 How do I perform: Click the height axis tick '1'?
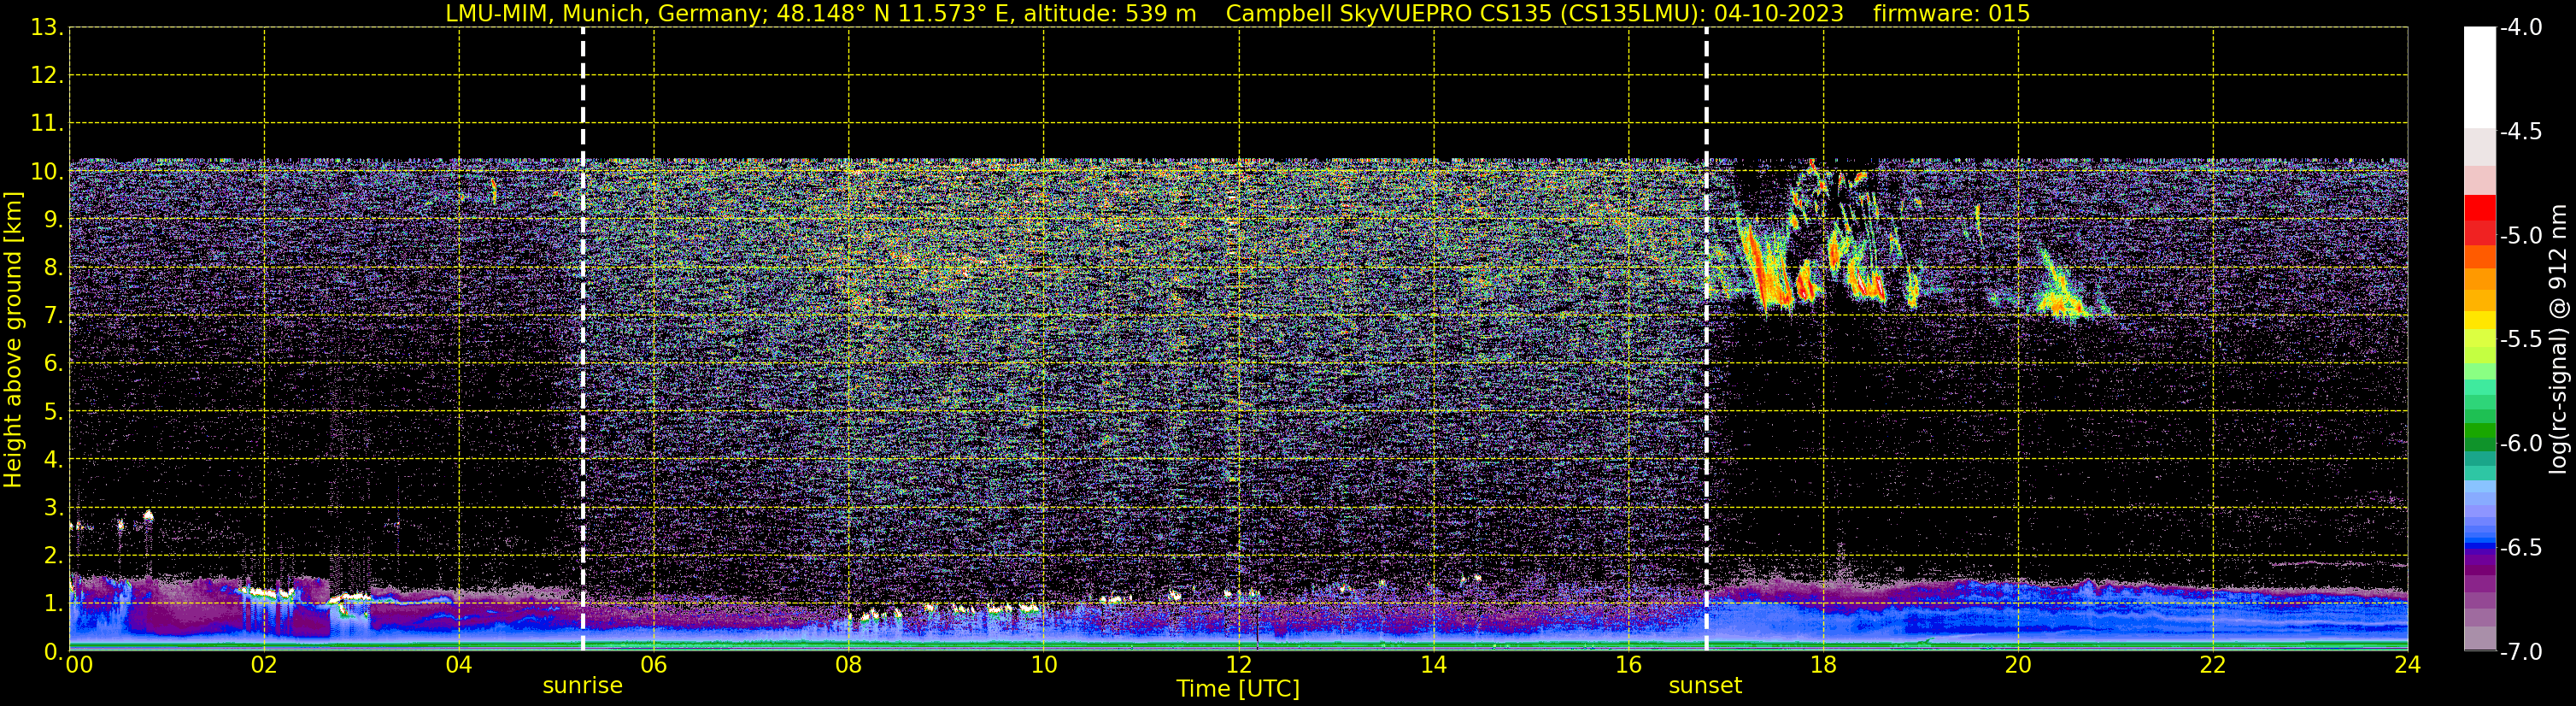[x=52, y=604]
